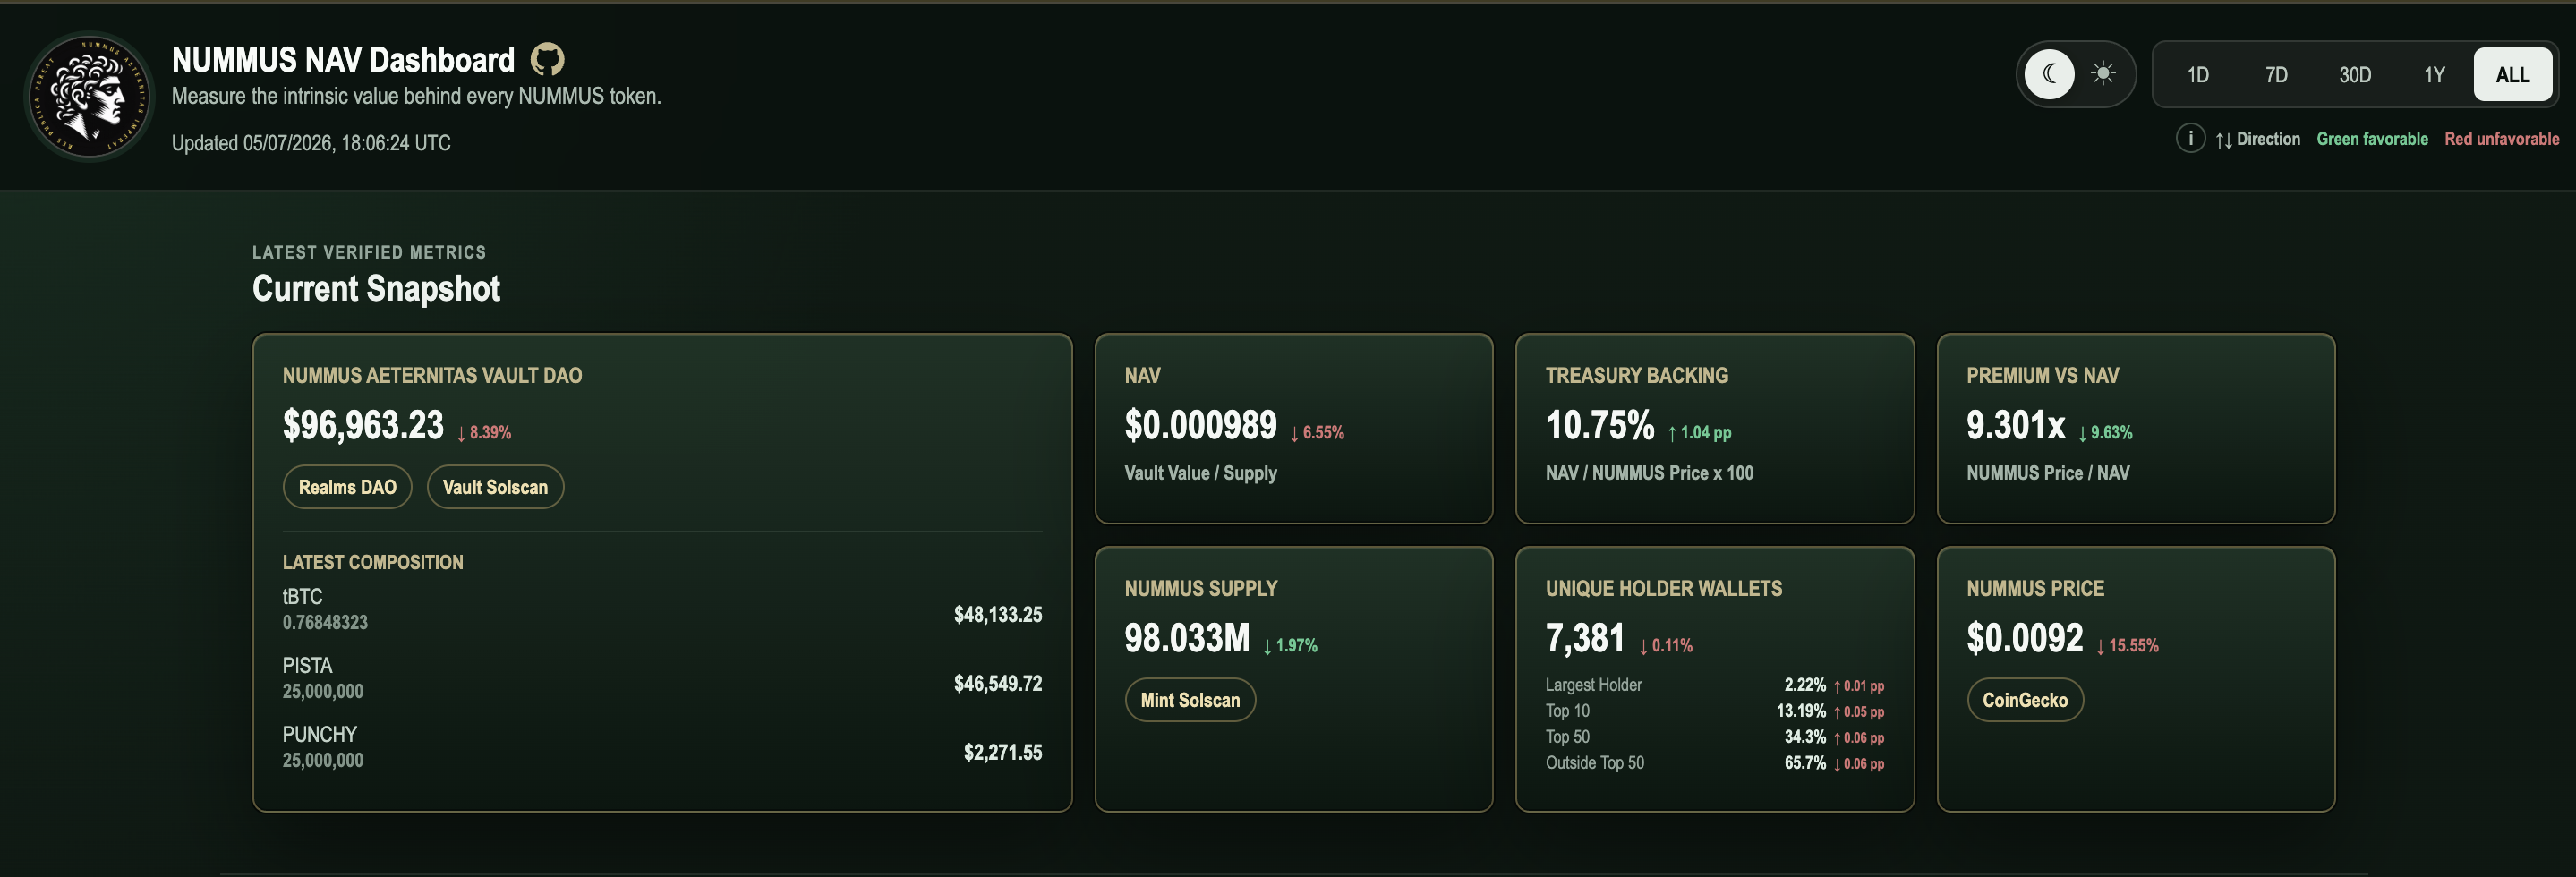This screenshot has height=877, width=2576.
Task: Click the Top 50 34.3% value
Action: pyautogui.click(x=1805, y=737)
